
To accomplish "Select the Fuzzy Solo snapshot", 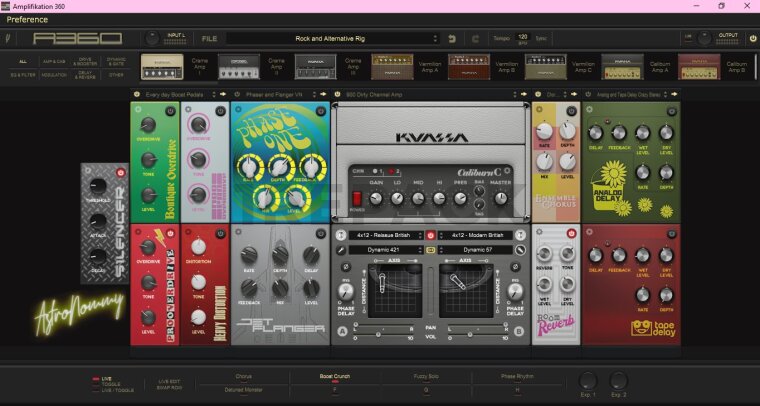I will tap(426, 378).
